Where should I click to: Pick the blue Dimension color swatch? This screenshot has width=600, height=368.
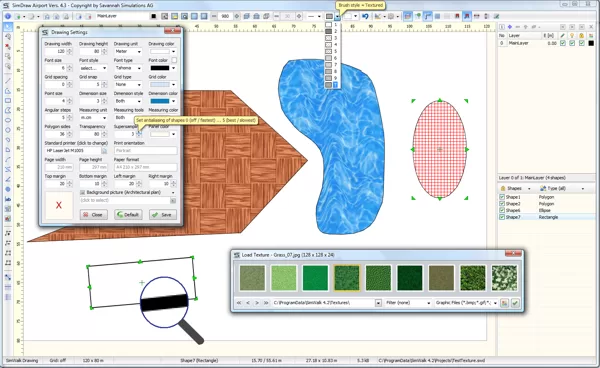tap(160, 101)
